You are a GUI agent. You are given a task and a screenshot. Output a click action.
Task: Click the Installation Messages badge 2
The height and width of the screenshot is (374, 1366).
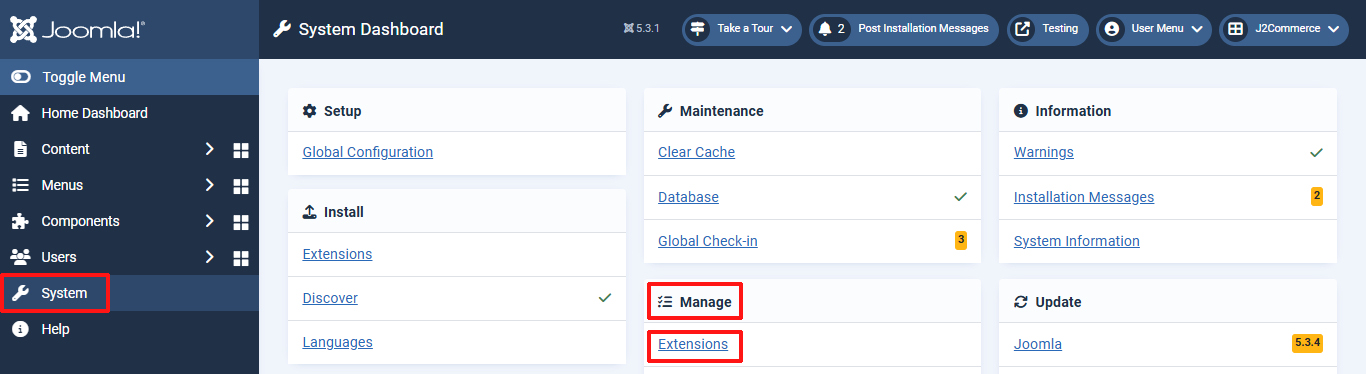click(x=1317, y=196)
